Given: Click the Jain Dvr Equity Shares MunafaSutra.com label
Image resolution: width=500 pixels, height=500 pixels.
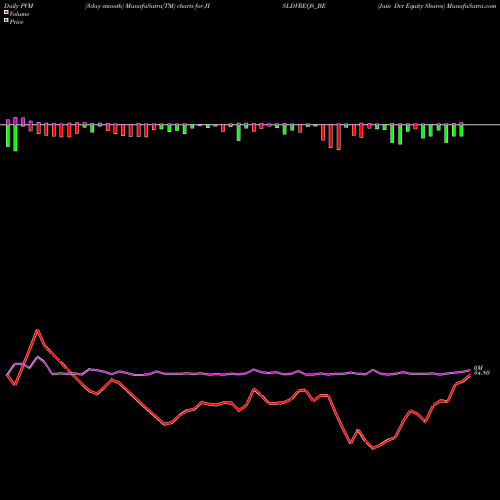Looking at the screenshot, I should [437, 6].
